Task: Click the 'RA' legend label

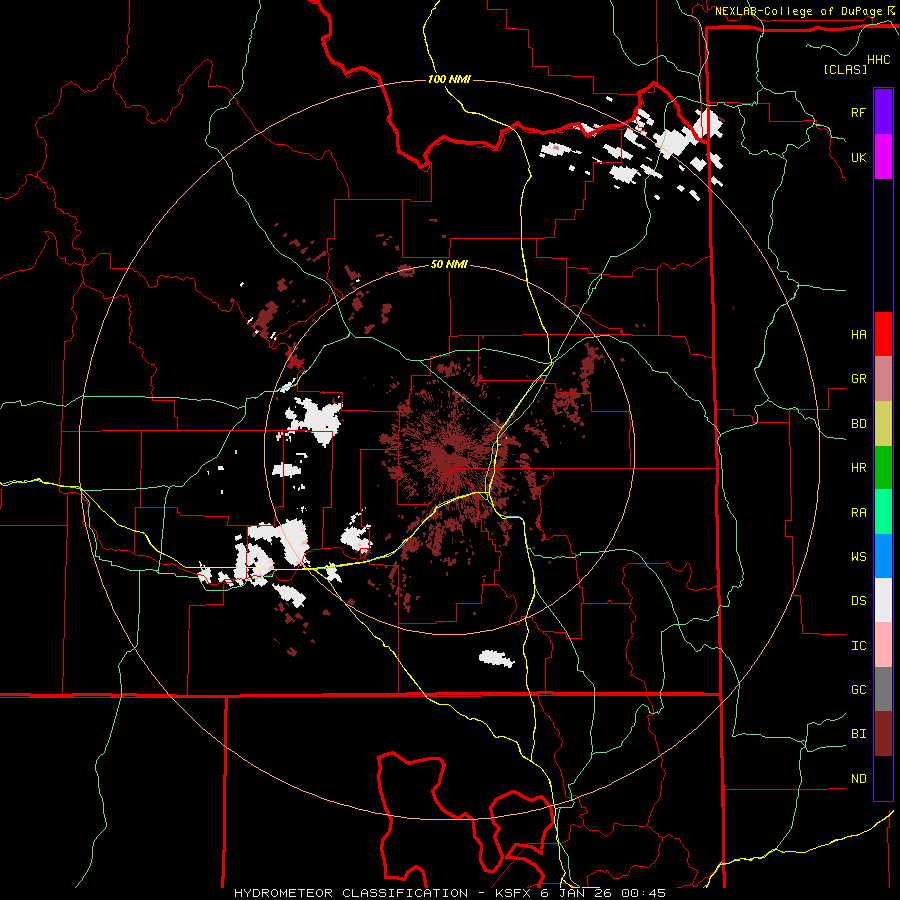Action: coord(858,513)
